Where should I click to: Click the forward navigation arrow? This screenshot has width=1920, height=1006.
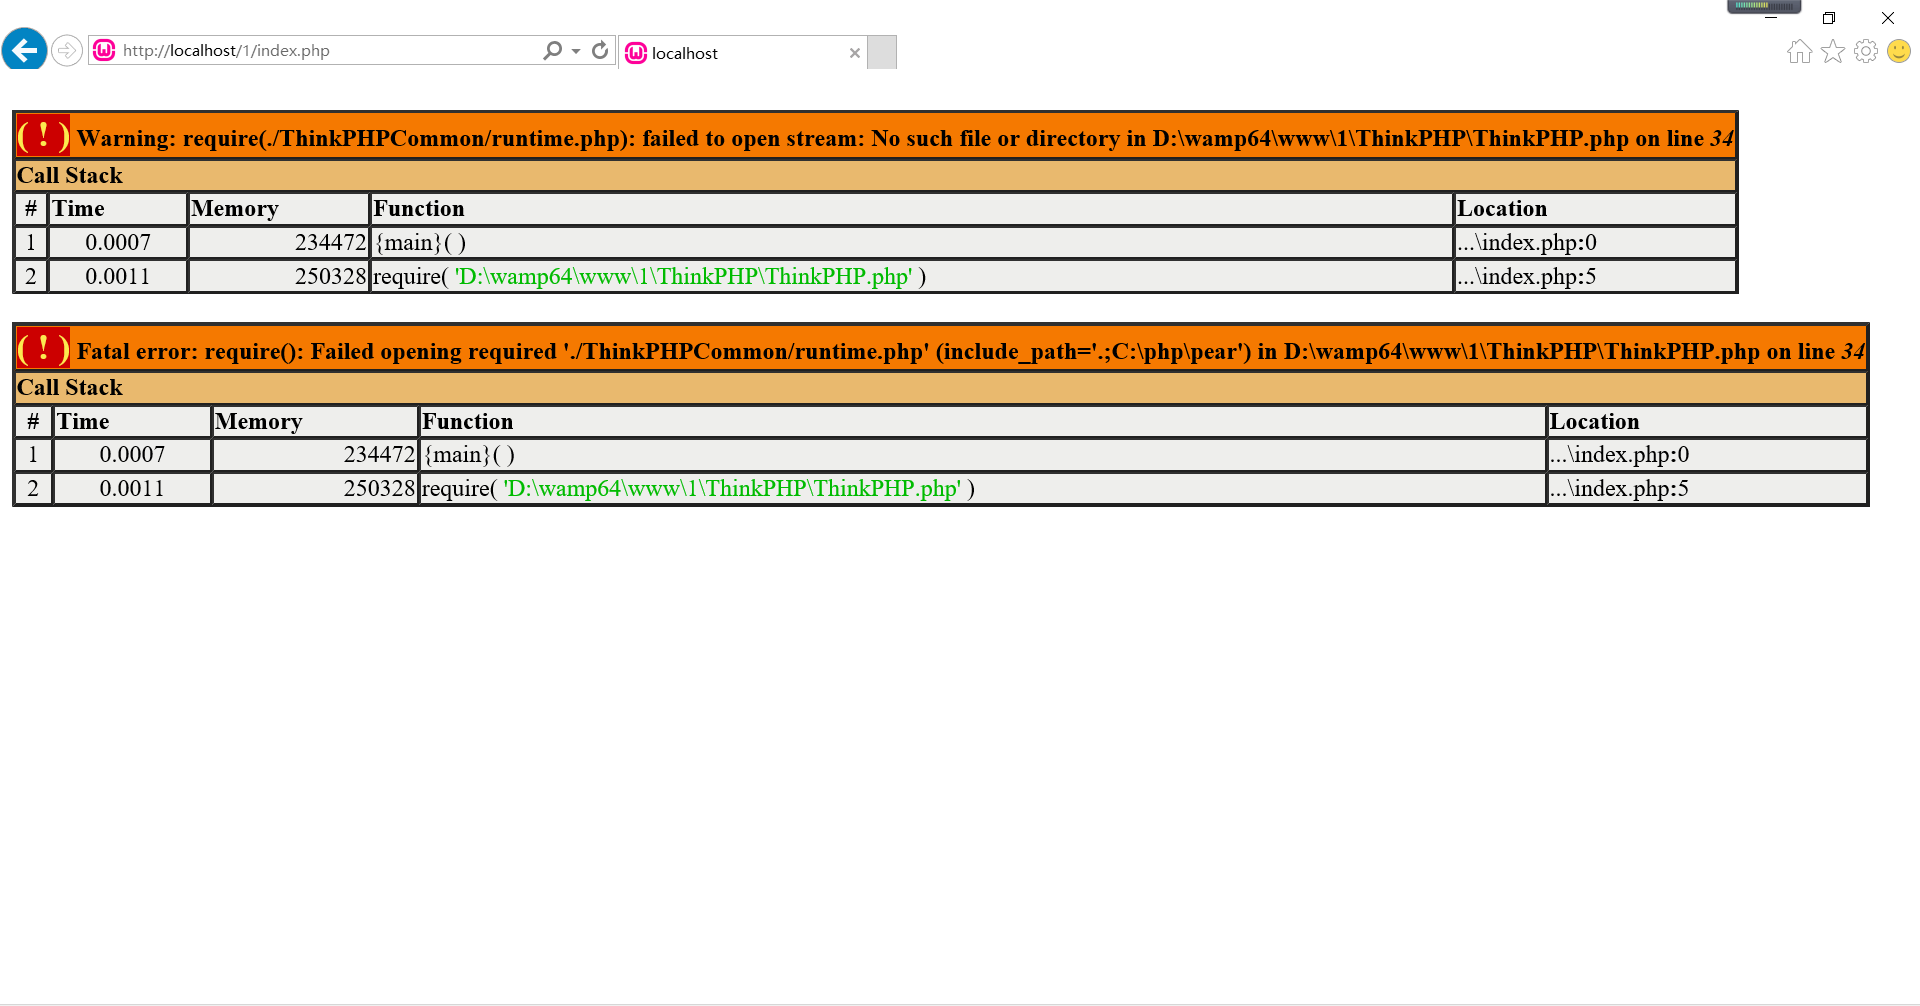67,50
